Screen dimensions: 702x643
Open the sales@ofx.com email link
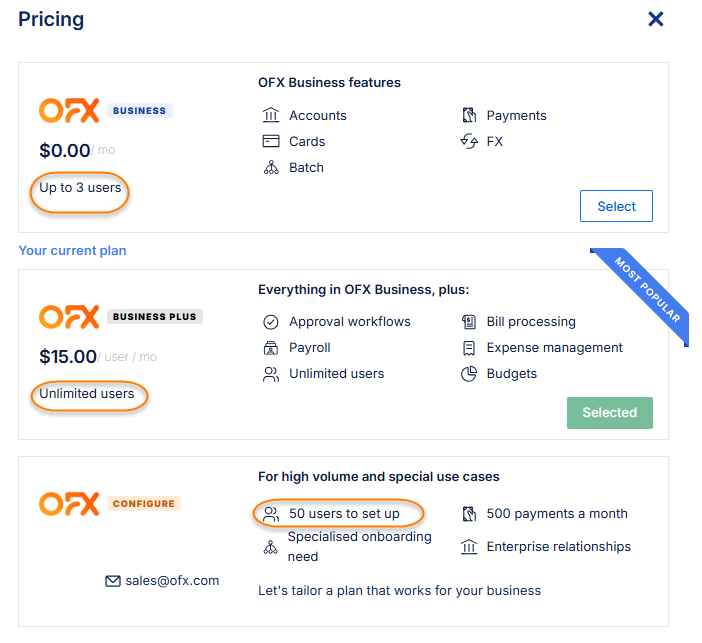coord(172,580)
